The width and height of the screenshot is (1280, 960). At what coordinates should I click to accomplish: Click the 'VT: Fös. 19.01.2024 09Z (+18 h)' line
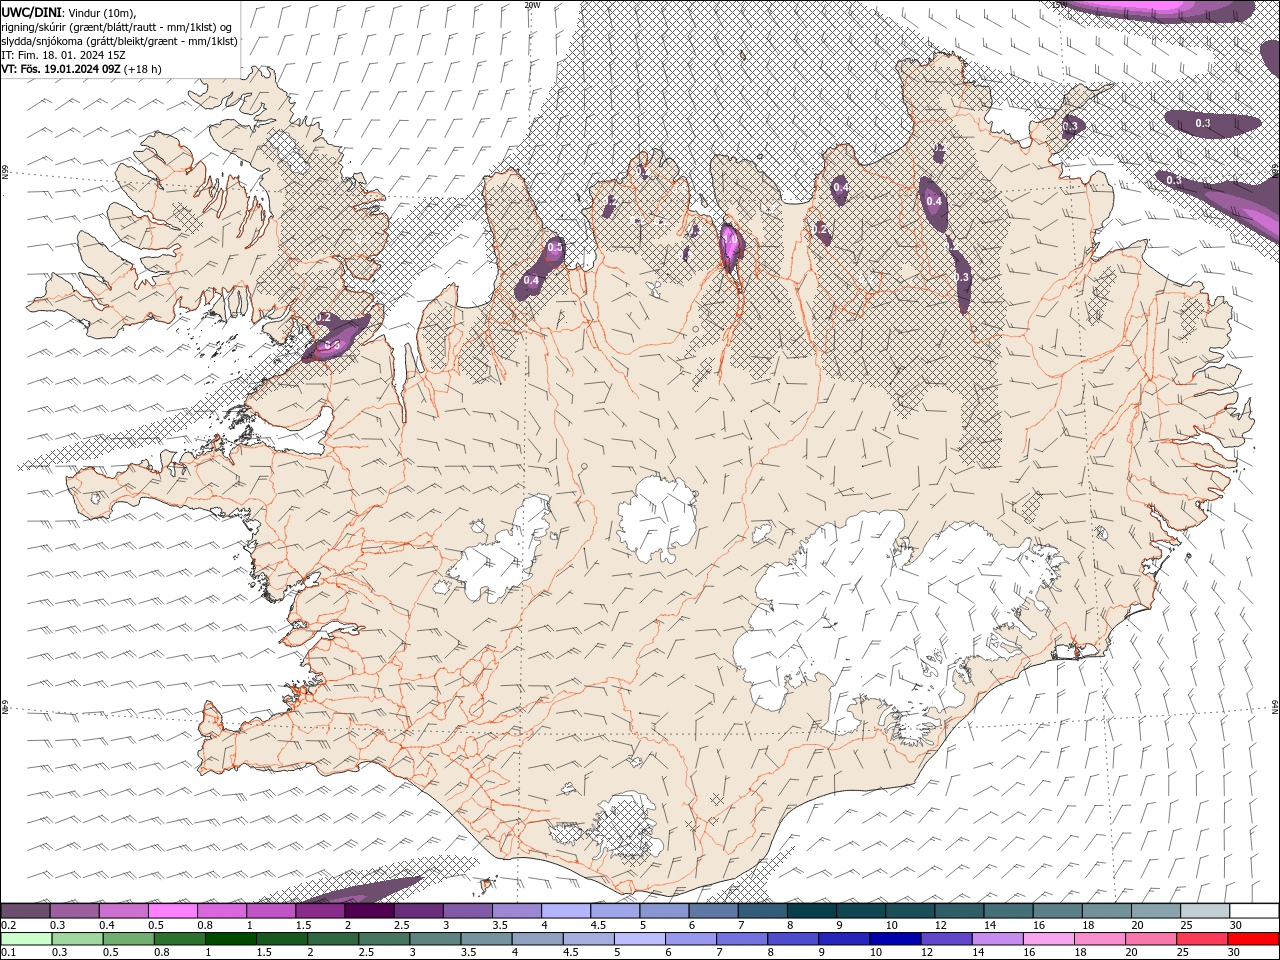(x=82, y=69)
